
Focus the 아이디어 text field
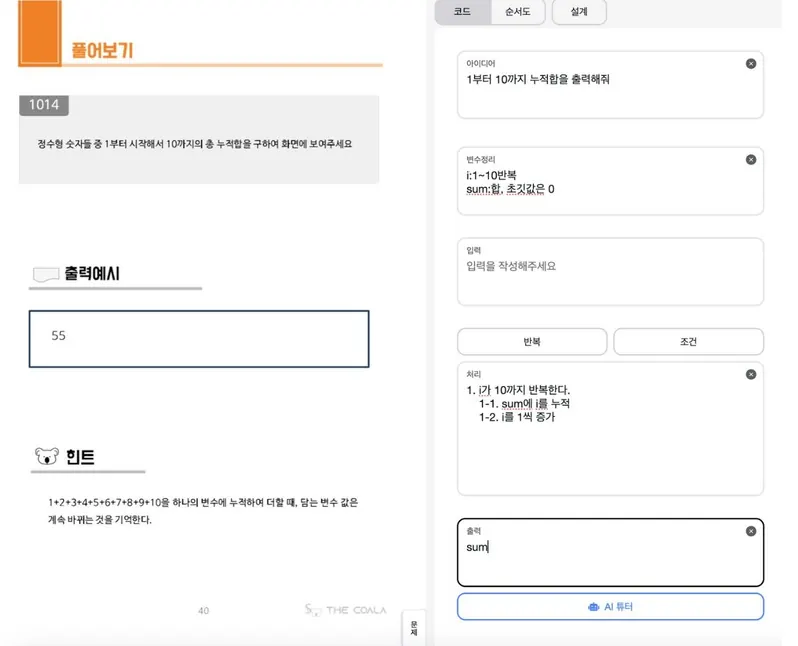tap(610, 85)
